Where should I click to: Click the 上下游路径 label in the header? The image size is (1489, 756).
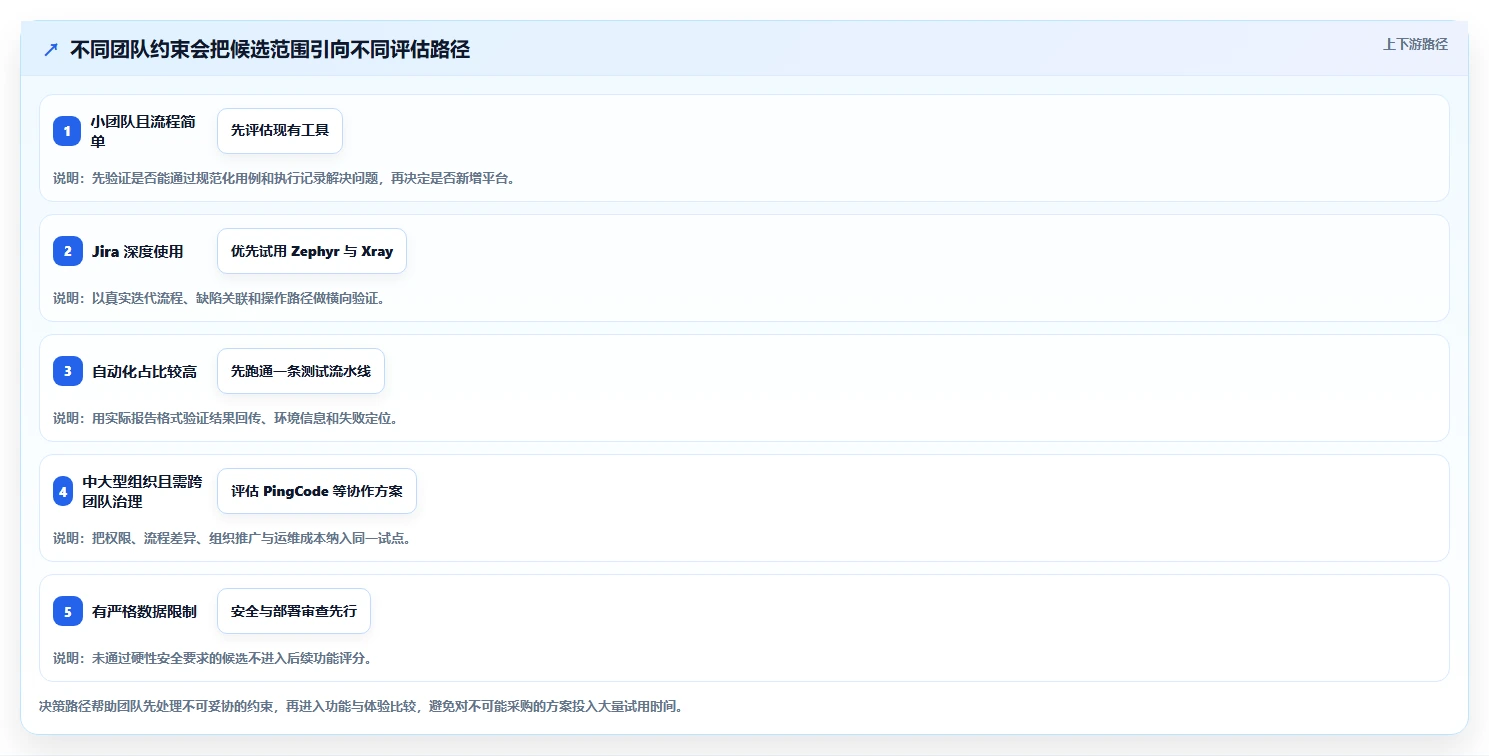[x=1415, y=44]
